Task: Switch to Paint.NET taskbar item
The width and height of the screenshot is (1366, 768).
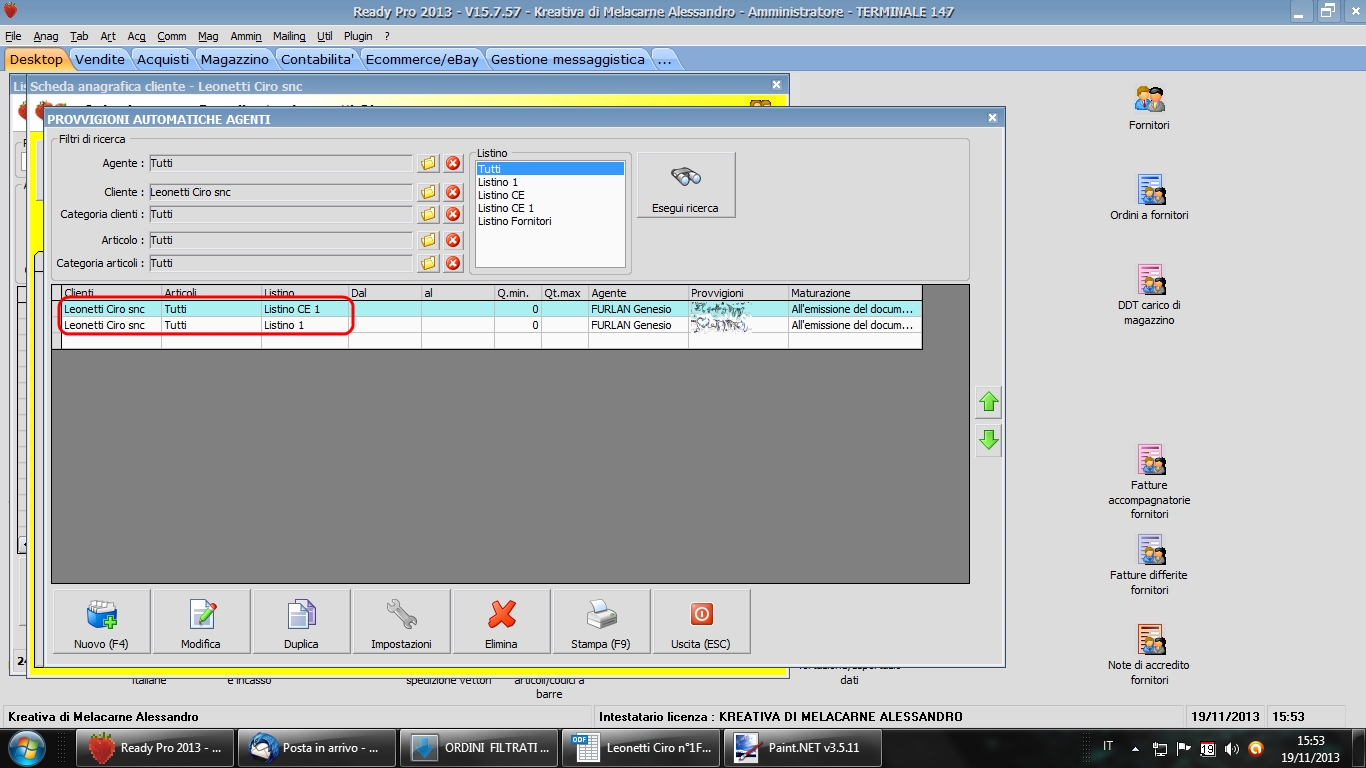Action: point(802,748)
